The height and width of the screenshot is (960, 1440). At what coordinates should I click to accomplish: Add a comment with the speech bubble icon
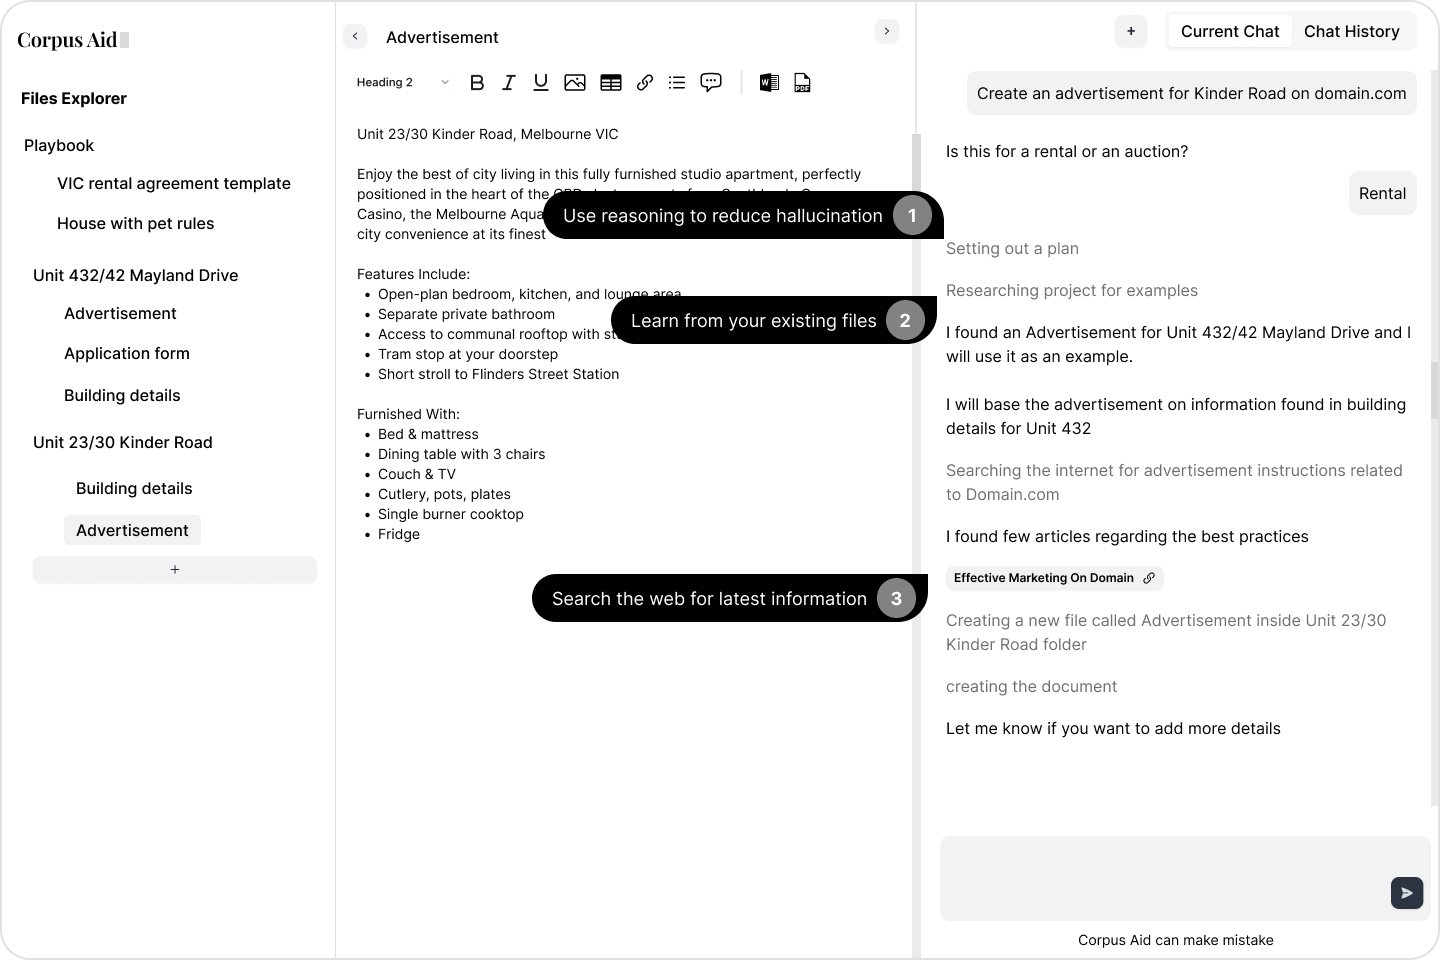coord(711,82)
